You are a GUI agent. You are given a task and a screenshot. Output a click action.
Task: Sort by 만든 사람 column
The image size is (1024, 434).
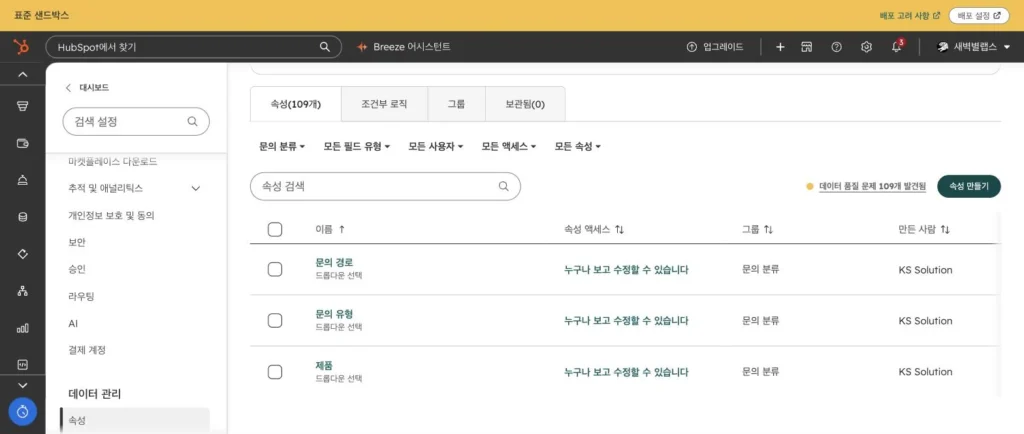924,229
